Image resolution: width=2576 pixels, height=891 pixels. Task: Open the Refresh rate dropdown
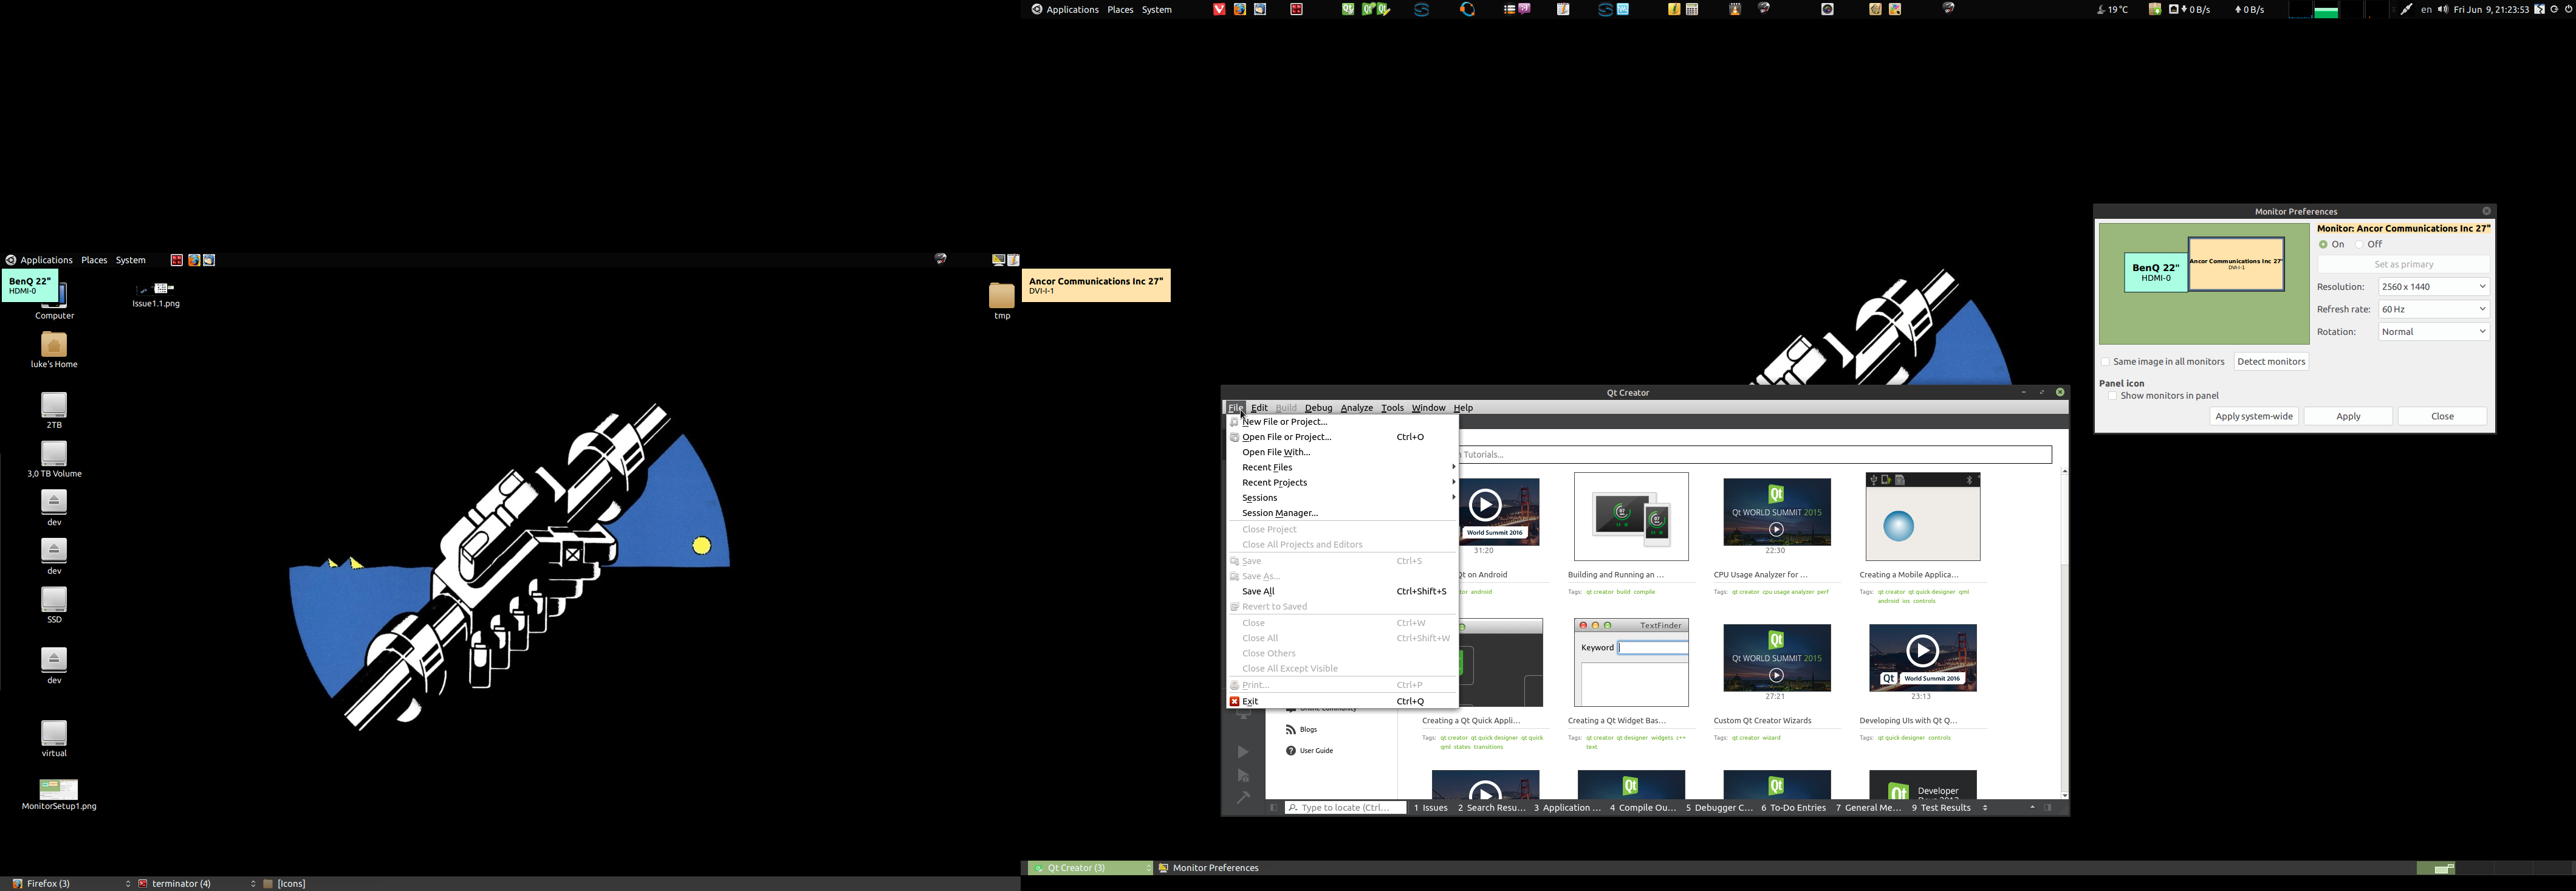coord(2433,310)
